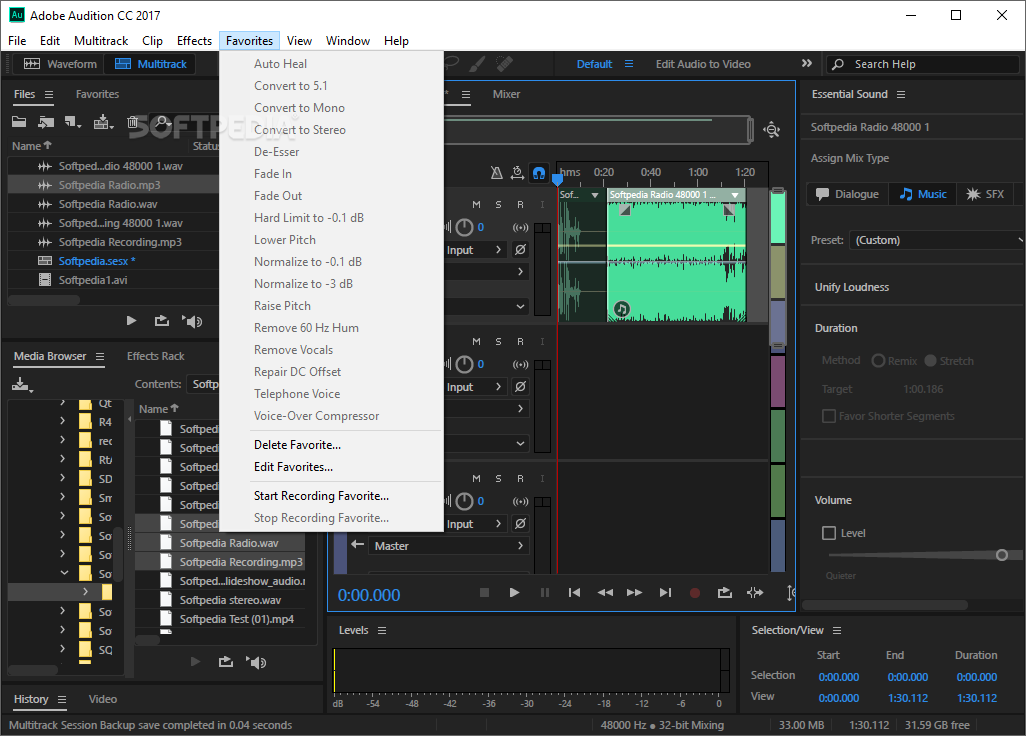Click first track volume knob
The width and height of the screenshot is (1026, 736).
(464, 227)
